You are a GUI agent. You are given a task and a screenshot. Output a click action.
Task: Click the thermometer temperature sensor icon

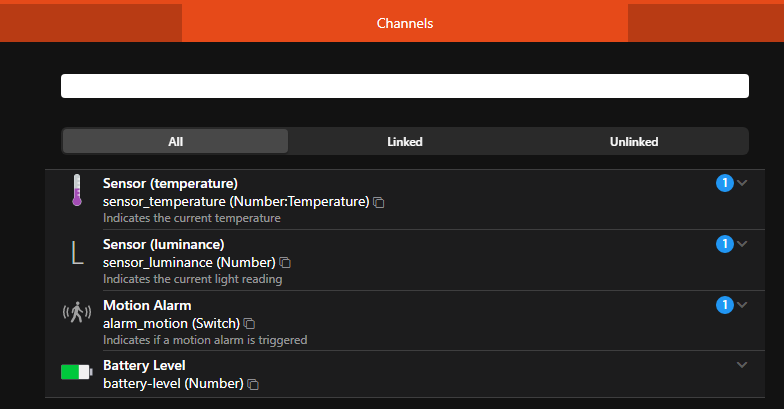pos(76,190)
